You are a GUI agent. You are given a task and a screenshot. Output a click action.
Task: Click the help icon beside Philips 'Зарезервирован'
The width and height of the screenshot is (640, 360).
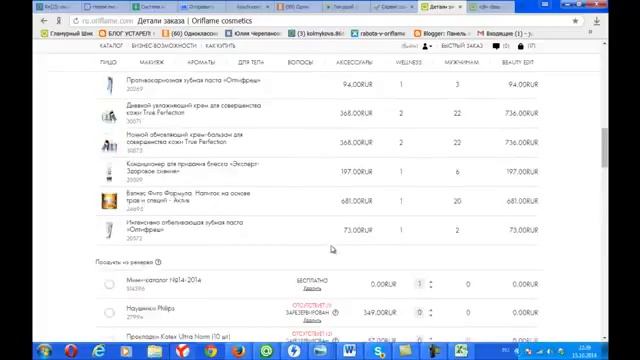point(336,313)
